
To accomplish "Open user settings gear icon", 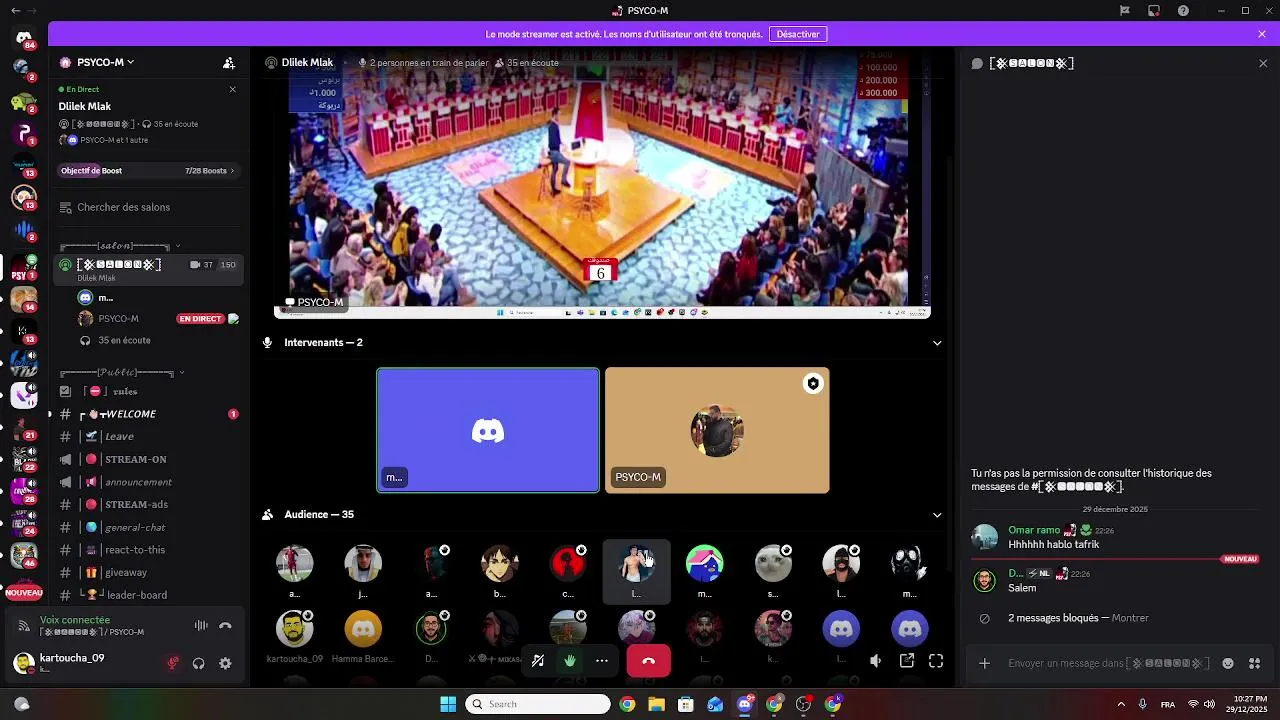I will tap(225, 663).
